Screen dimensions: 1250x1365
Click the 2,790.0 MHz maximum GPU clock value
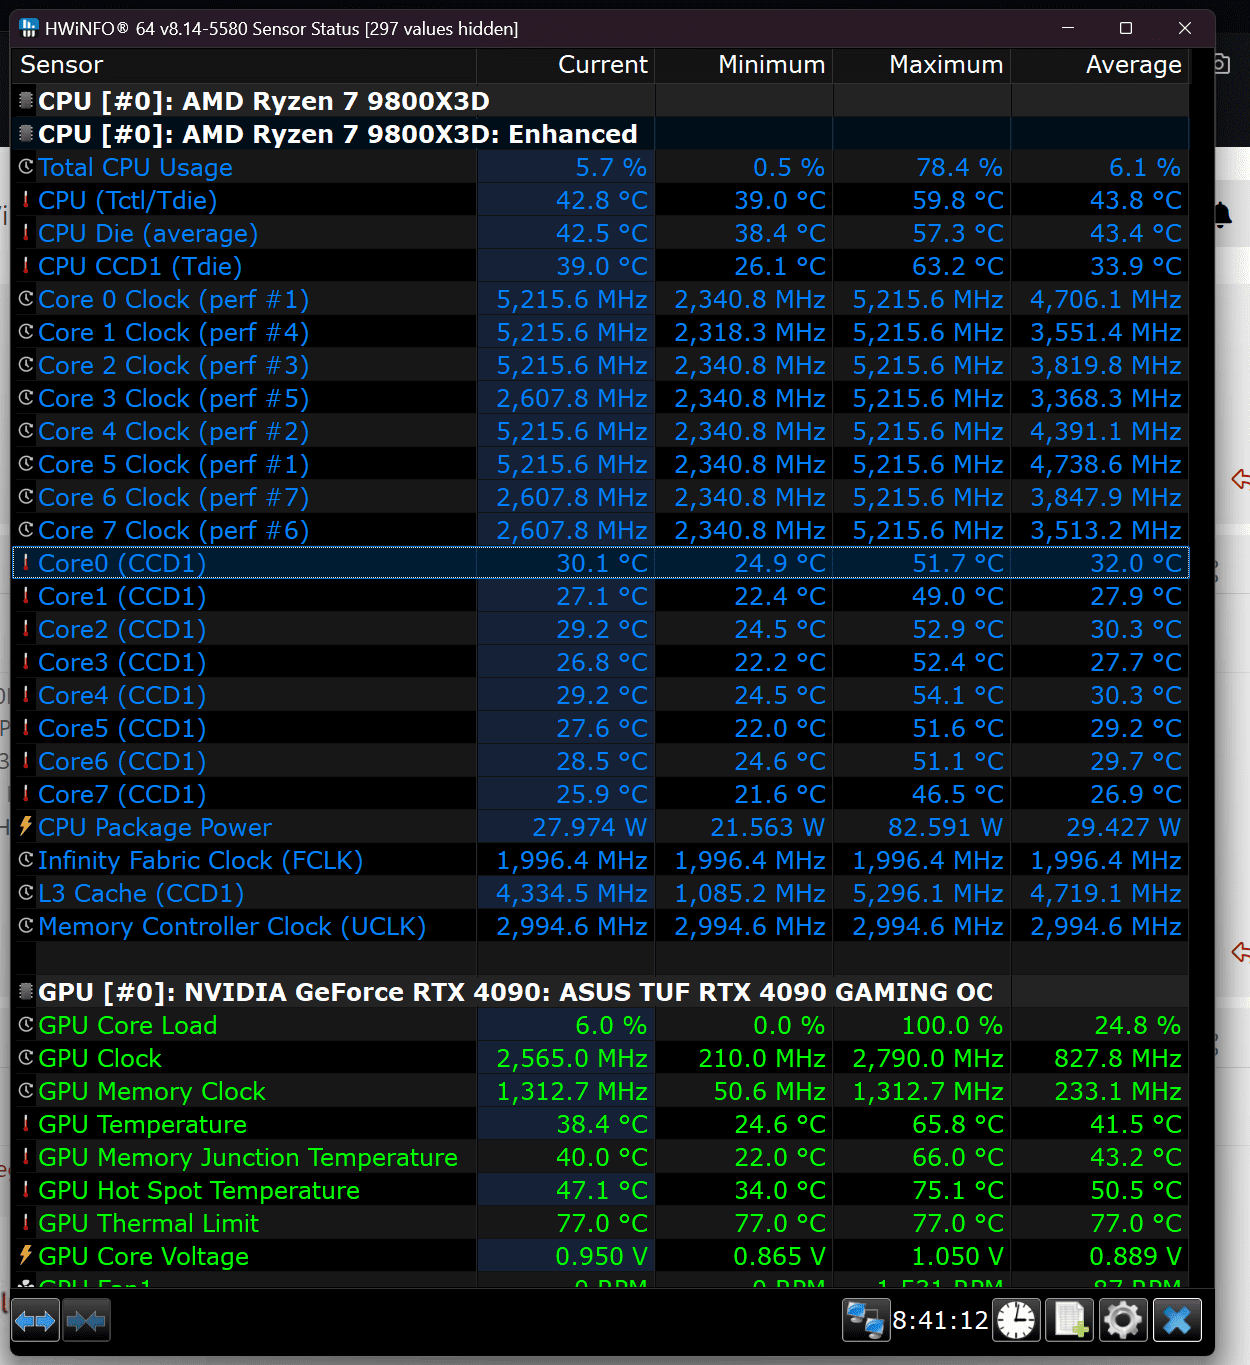[928, 1058]
